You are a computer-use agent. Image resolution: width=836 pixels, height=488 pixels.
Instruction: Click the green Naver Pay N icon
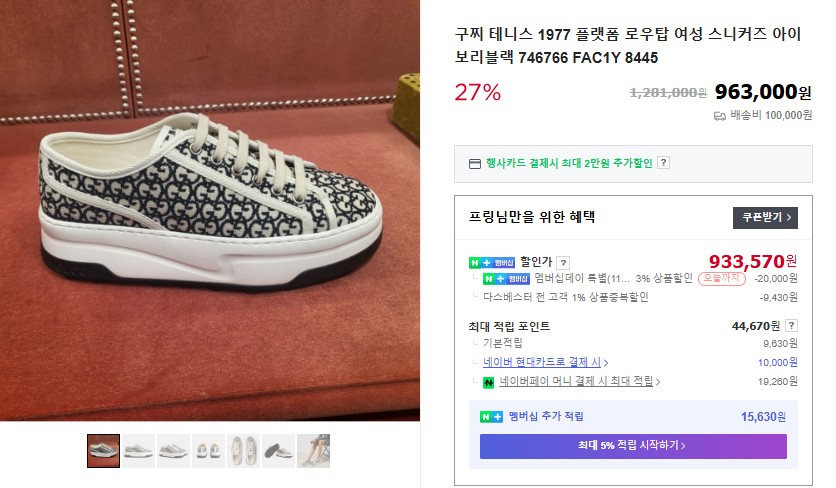point(489,382)
